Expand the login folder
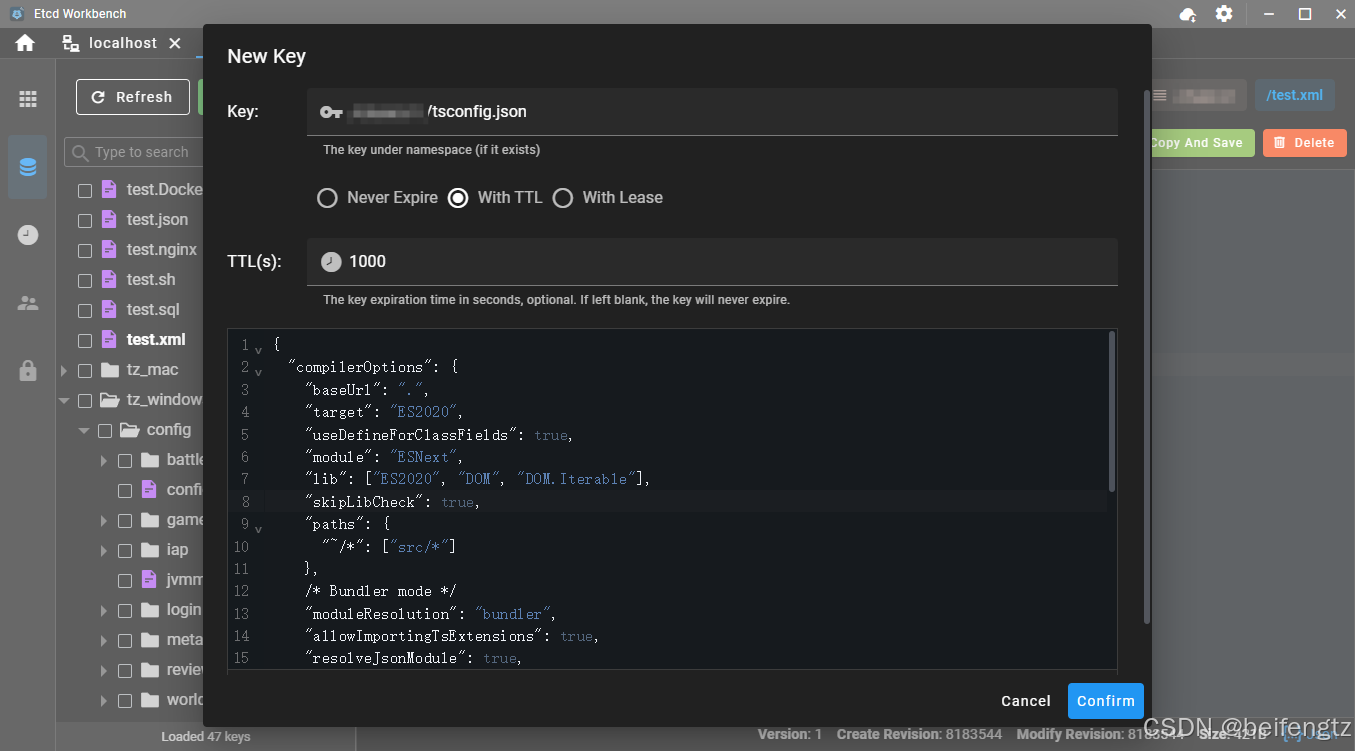Image resolution: width=1355 pixels, height=751 pixels. point(104,610)
